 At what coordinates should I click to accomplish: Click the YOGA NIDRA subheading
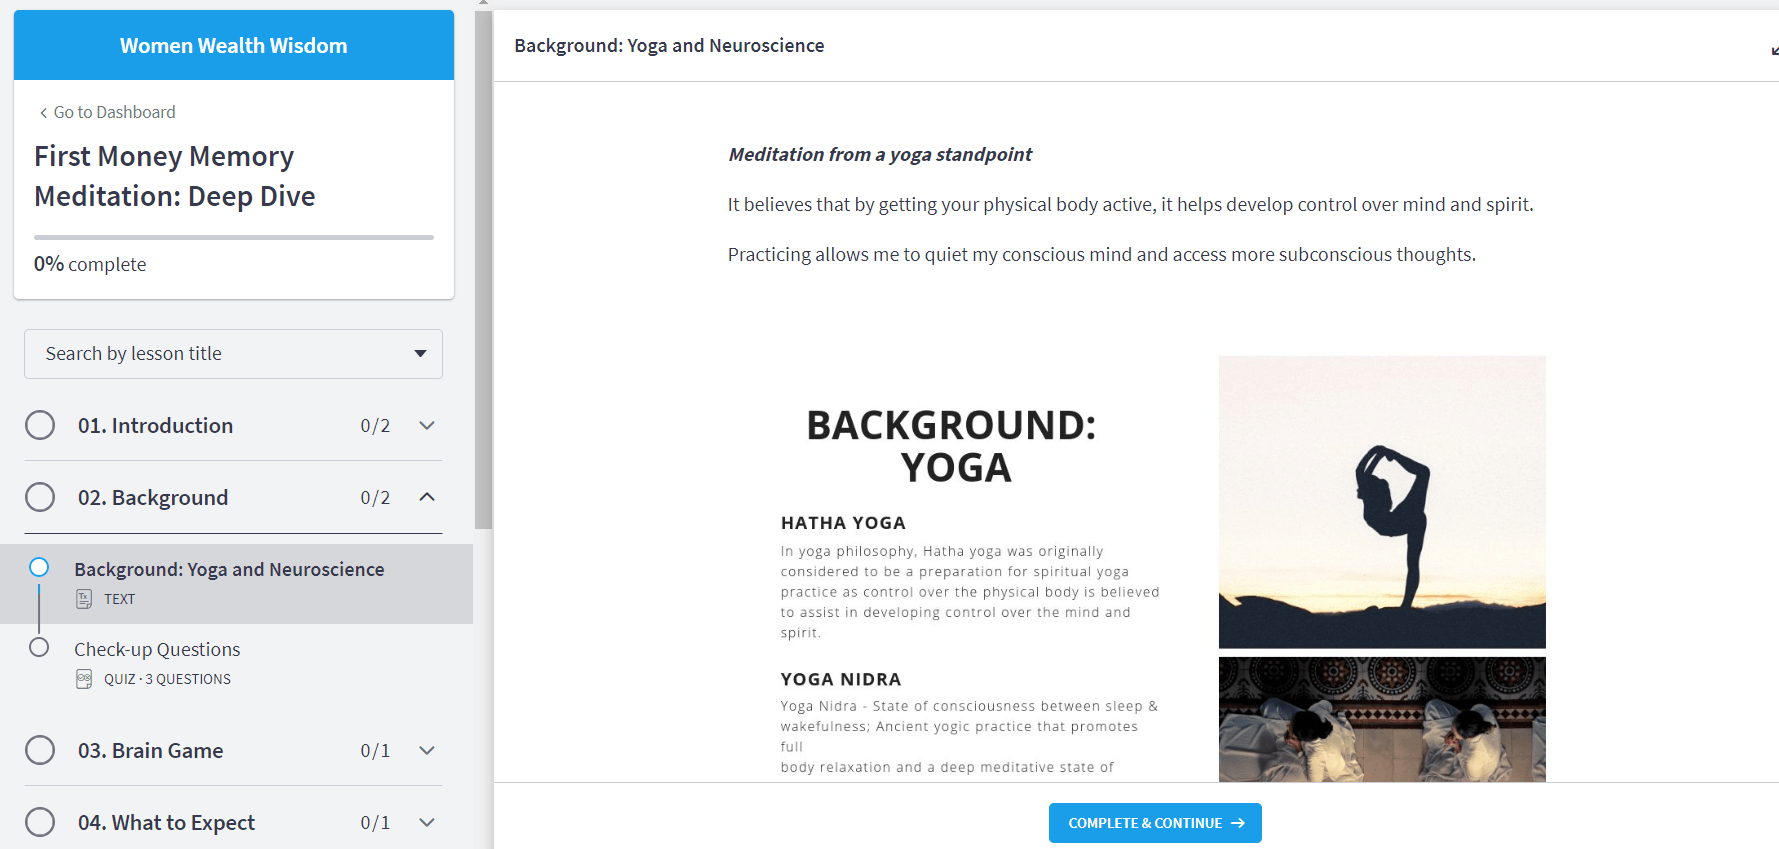(x=841, y=680)
